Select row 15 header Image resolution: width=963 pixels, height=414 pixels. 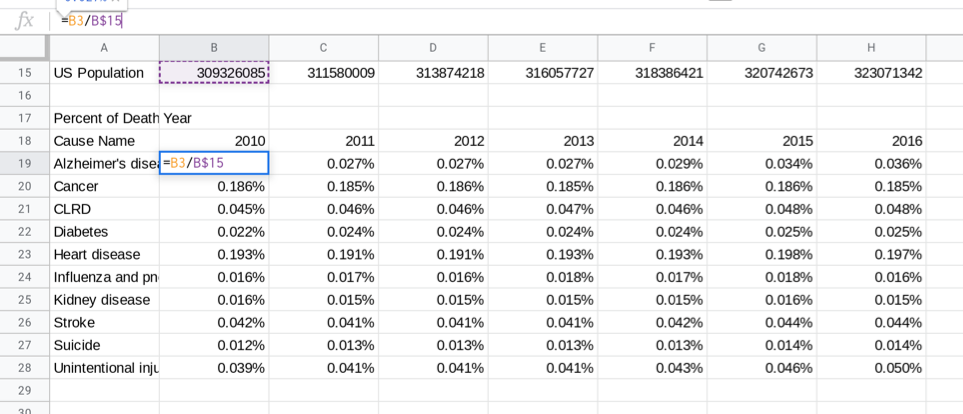tap(24, 73)
